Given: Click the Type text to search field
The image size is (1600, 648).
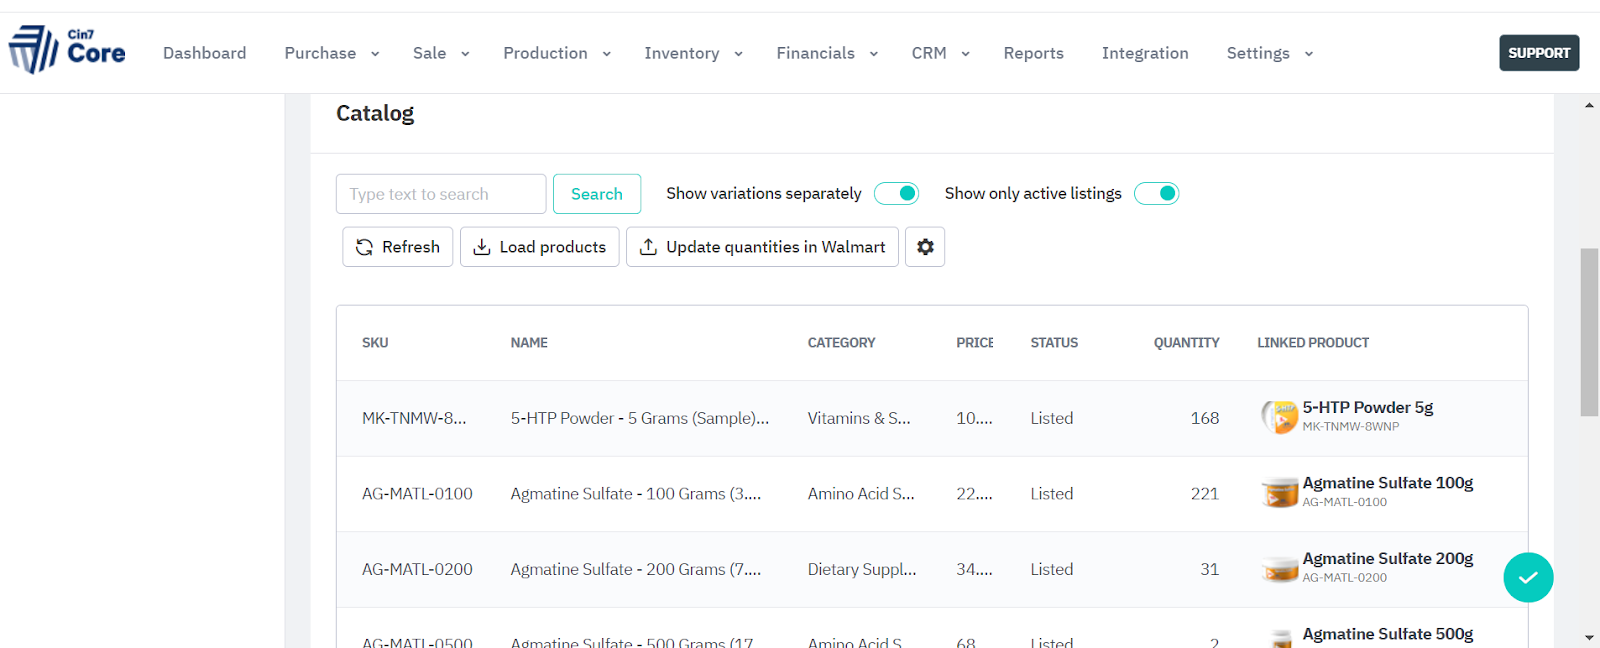Looking at the screenshot, I should [x=440, y=194].
